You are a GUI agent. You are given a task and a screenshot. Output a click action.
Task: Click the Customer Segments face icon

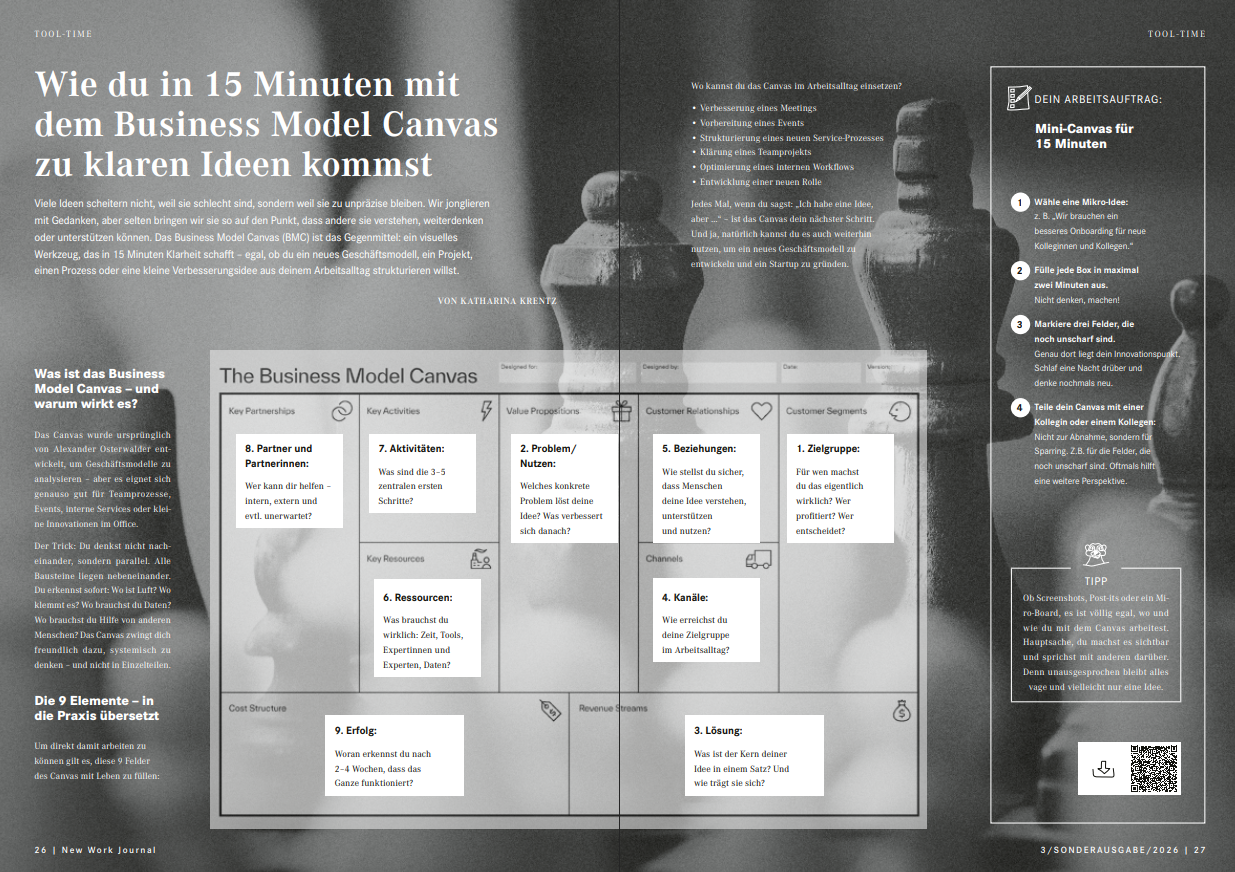900,411
